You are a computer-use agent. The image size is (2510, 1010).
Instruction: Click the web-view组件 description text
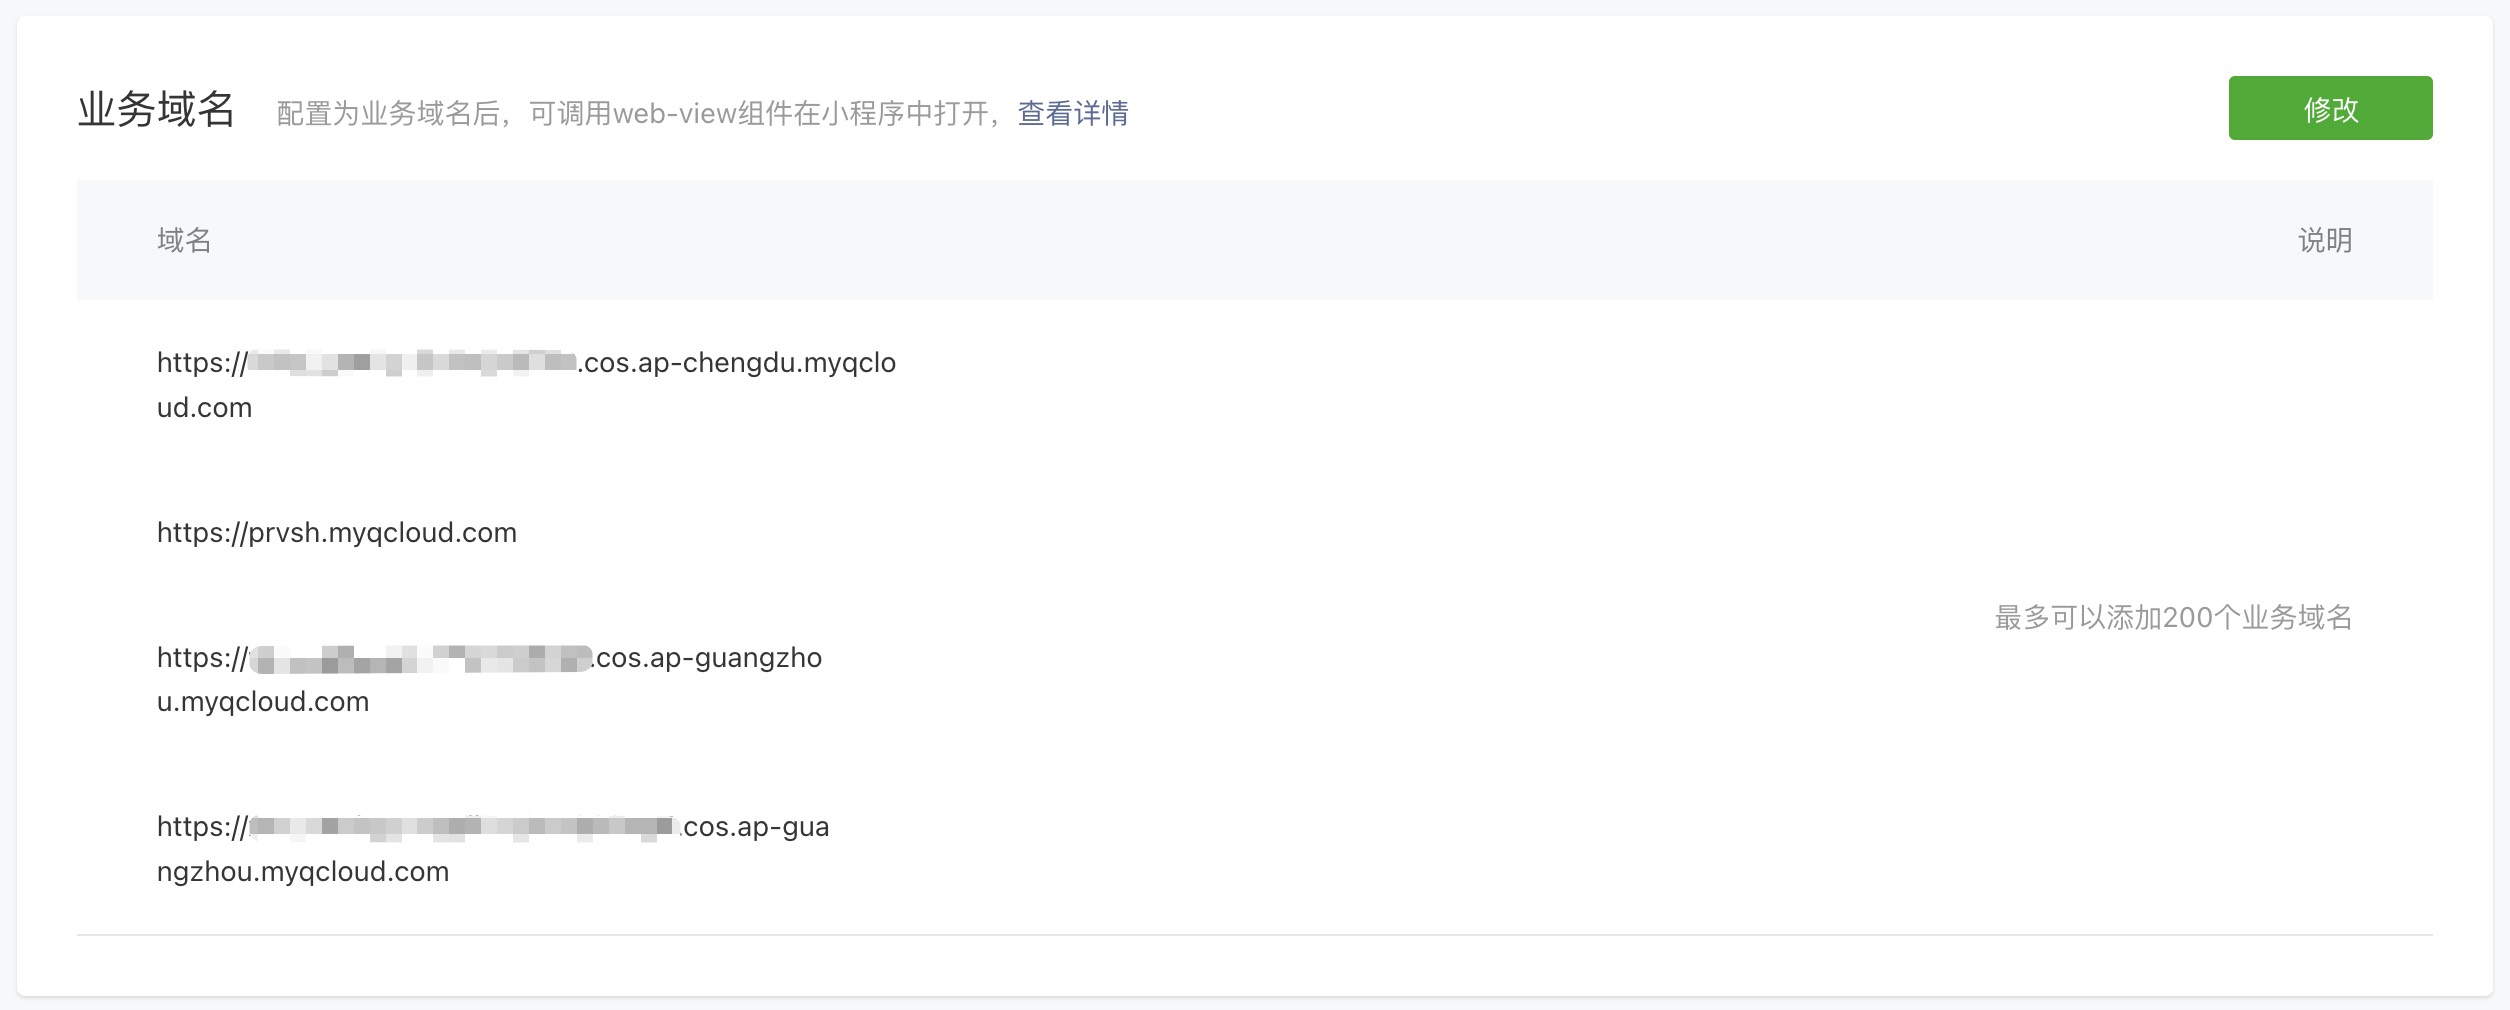pos(702,113)
